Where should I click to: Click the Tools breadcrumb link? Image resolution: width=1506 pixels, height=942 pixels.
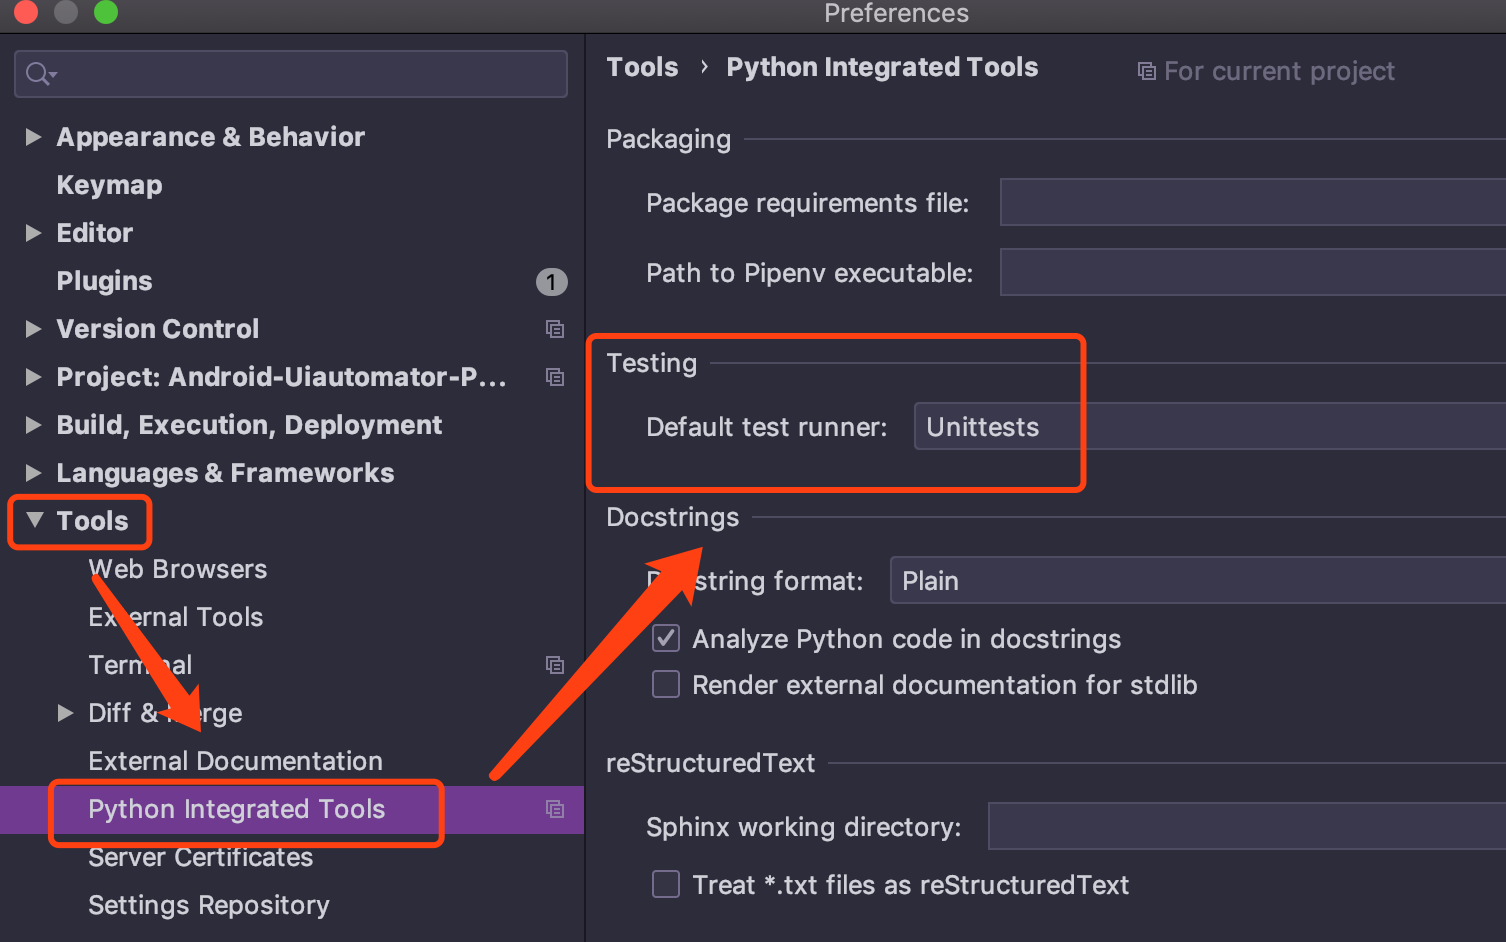[x=642, y=67]
